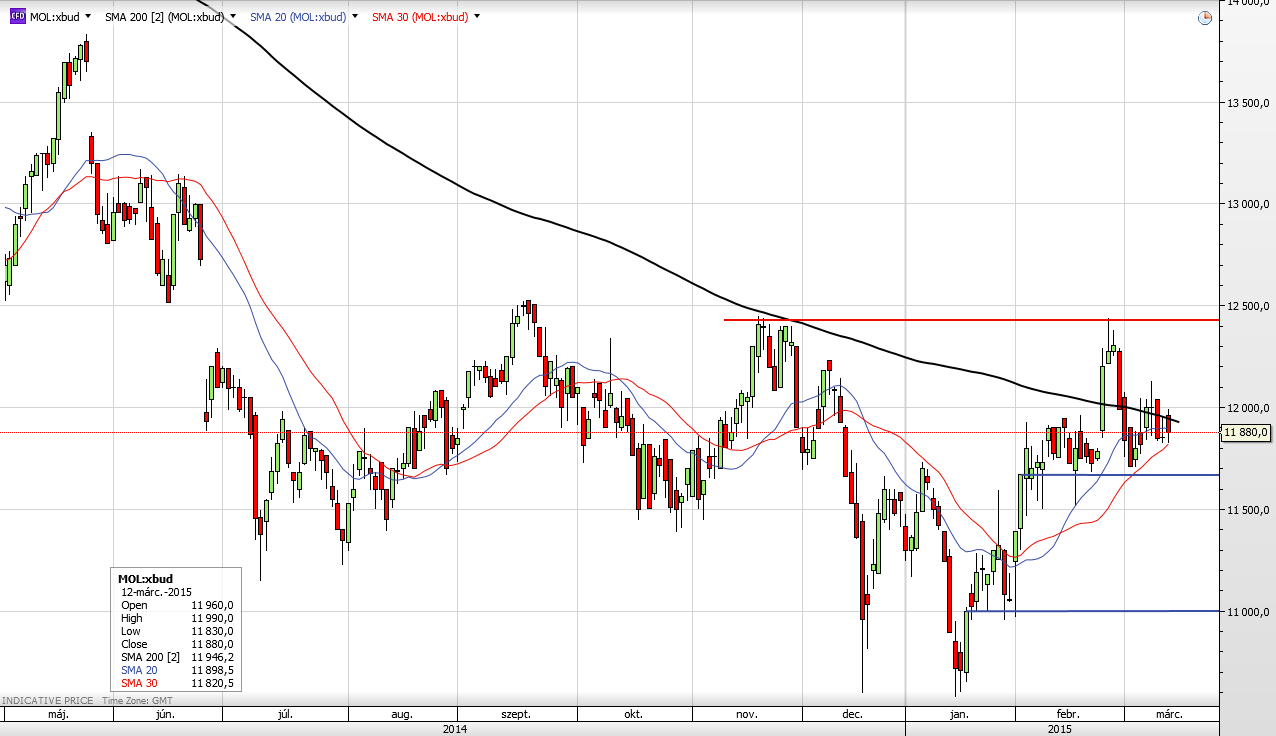The image size is (1276, 736).
Task: Click the clock pie icon at top right
Action: click(1204, 18)
